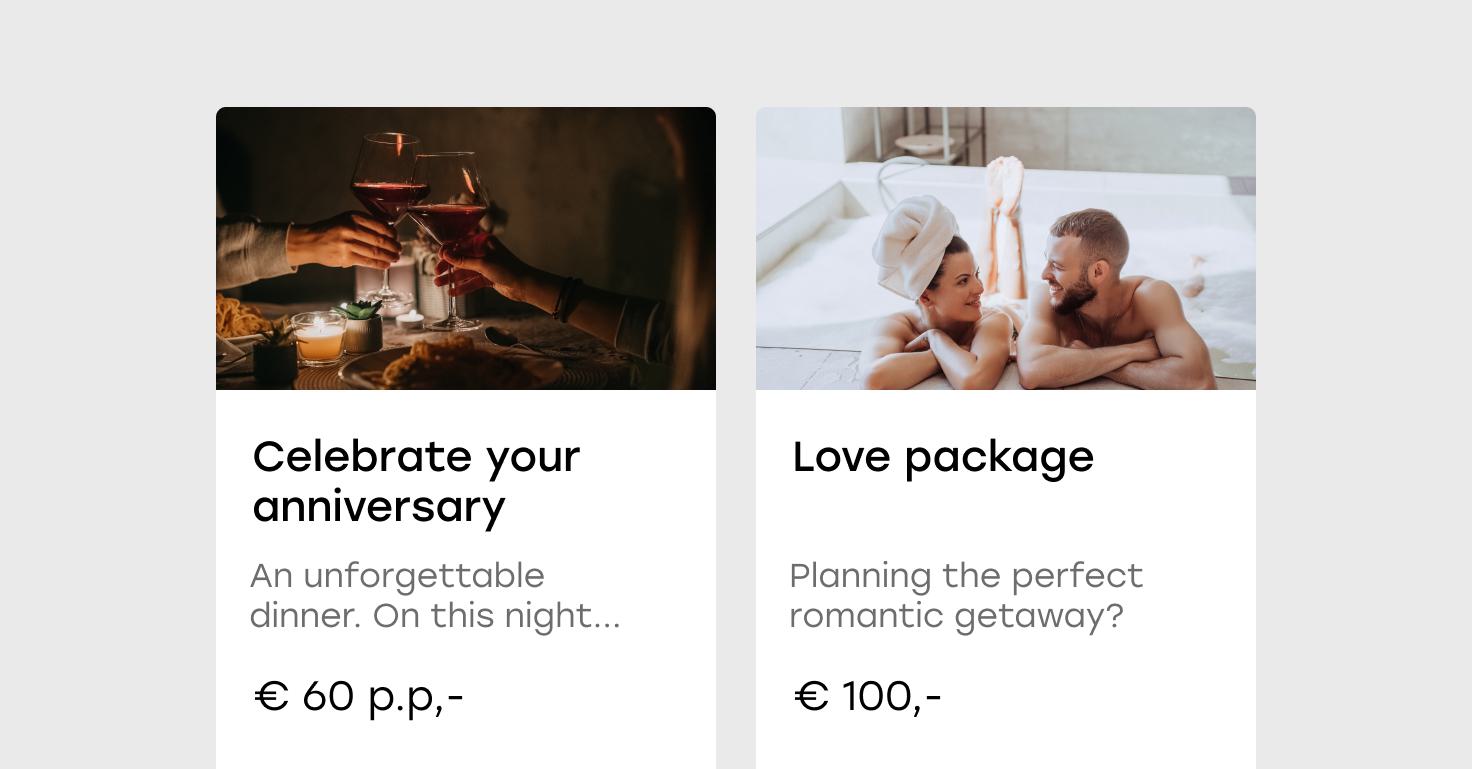
Task: Click the lit candle in dinner photo
Action: click(320, 338)
